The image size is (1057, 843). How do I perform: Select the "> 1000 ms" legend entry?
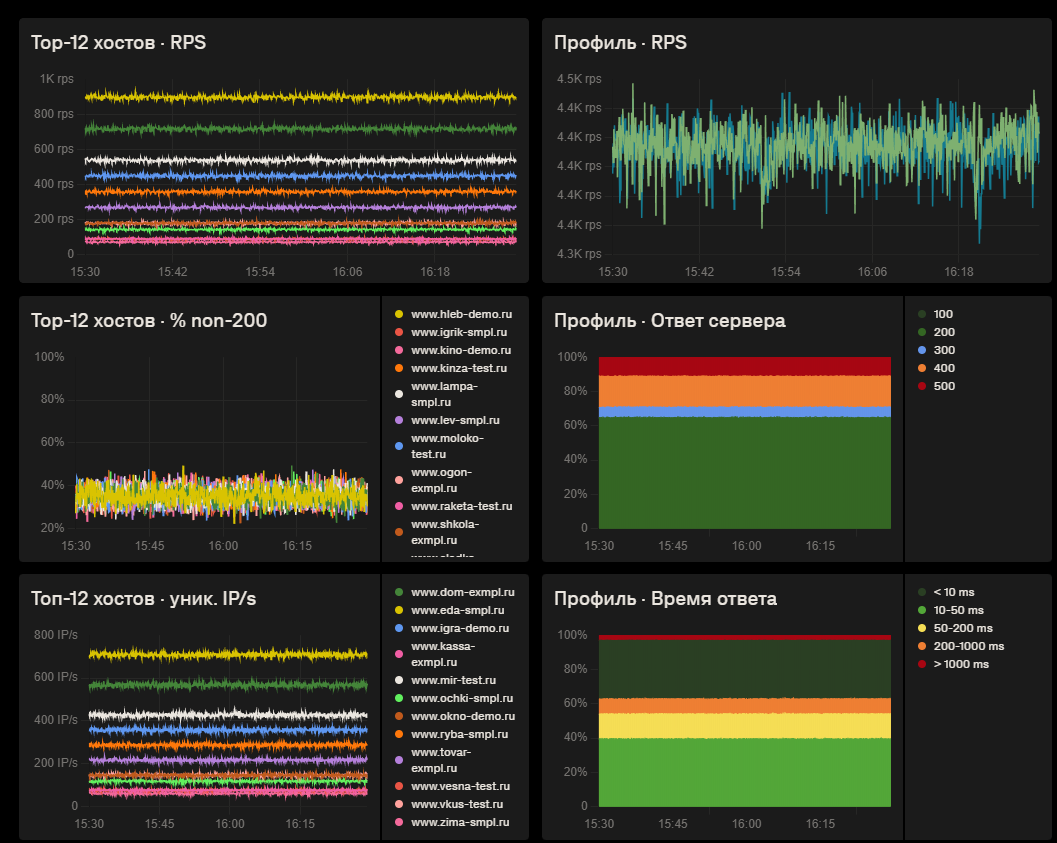point(961,664)
